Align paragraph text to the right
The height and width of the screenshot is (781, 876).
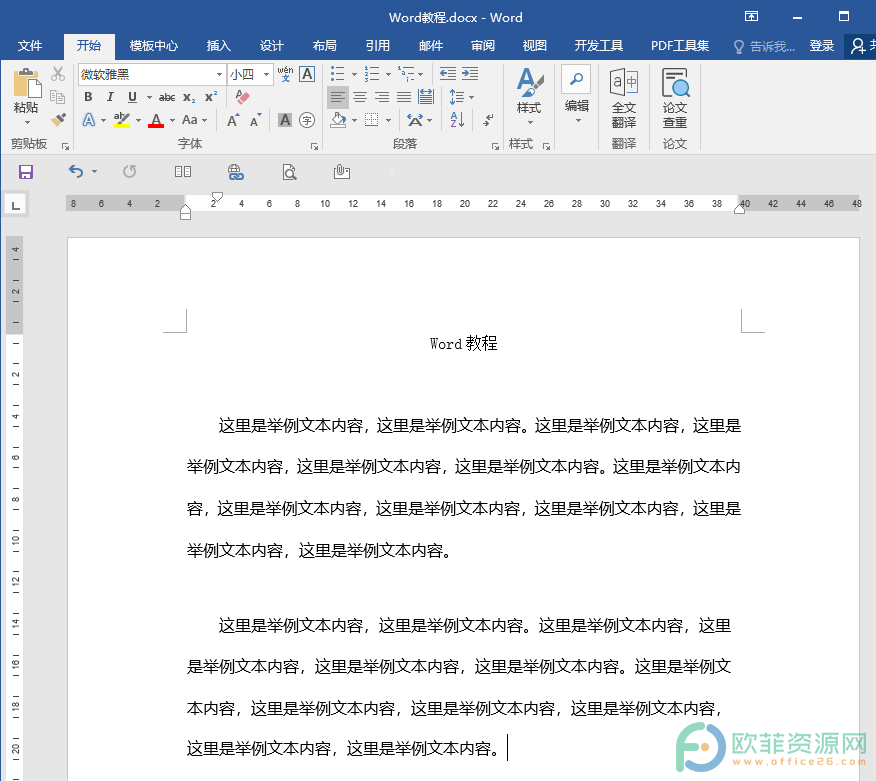[x=382, y=97]
